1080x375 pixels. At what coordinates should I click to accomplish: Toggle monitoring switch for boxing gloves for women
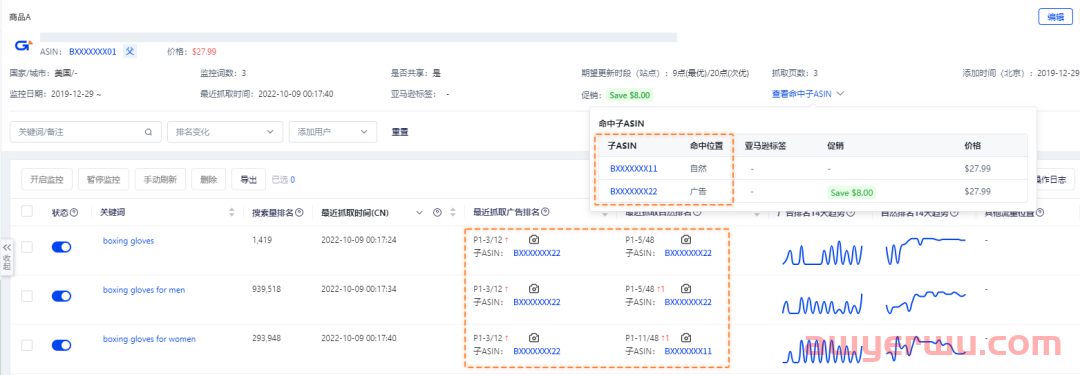pyautogui.click(x=61, y=345)
